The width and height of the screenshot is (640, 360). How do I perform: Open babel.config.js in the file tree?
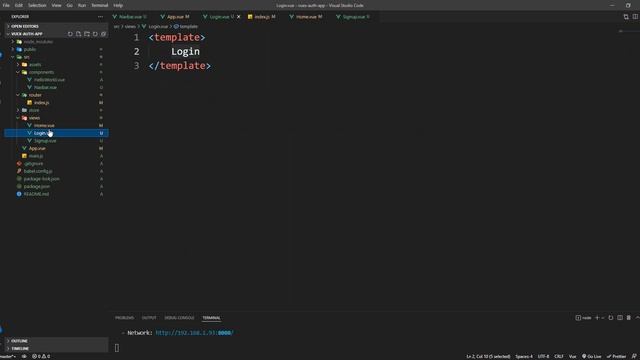point(56,171)
